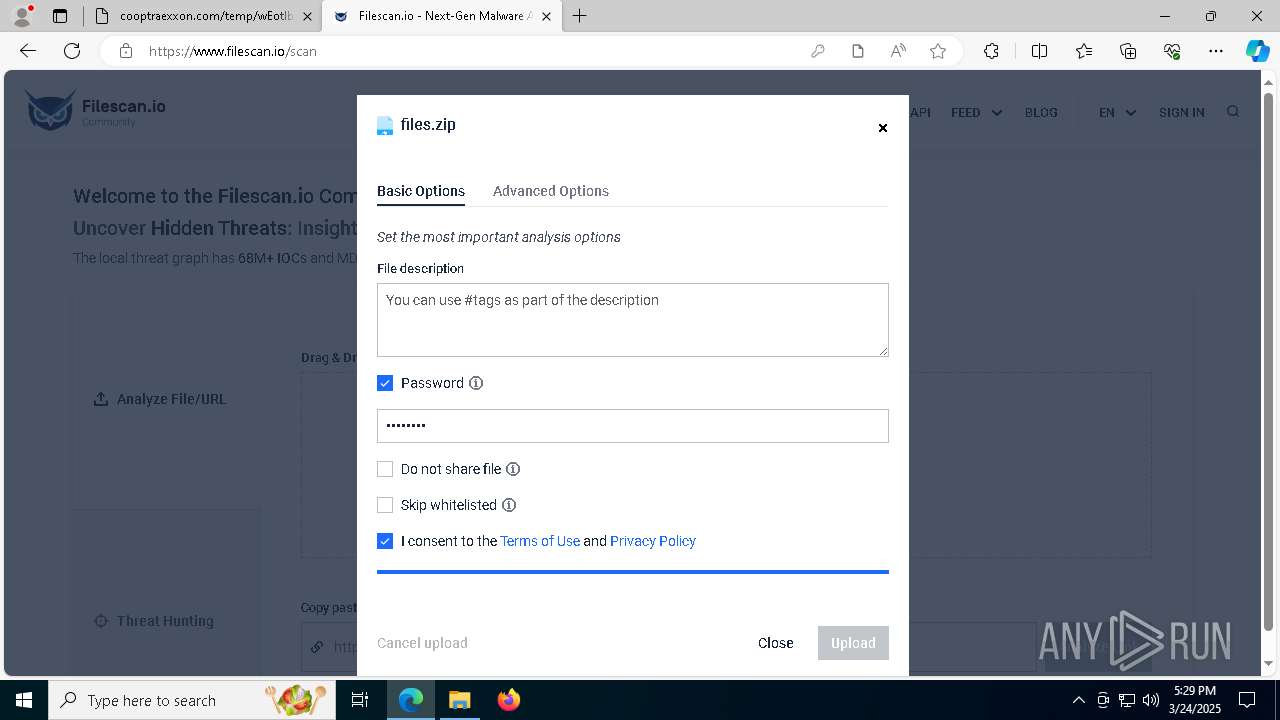This screenshot has width=1280, height=720.
Task: Toggle Split screen in Edge
Action: click(1039, 51)
